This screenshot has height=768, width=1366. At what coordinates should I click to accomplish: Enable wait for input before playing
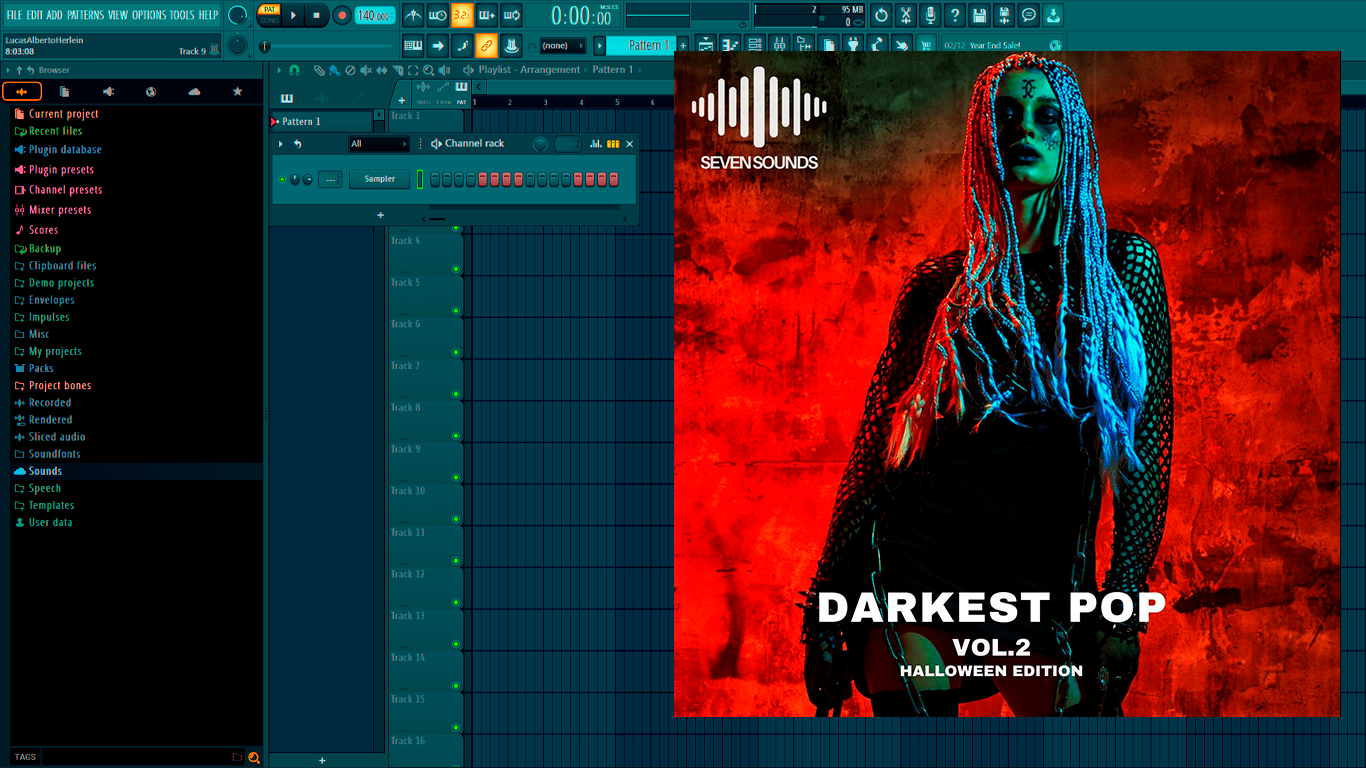[x=437, y=16]
